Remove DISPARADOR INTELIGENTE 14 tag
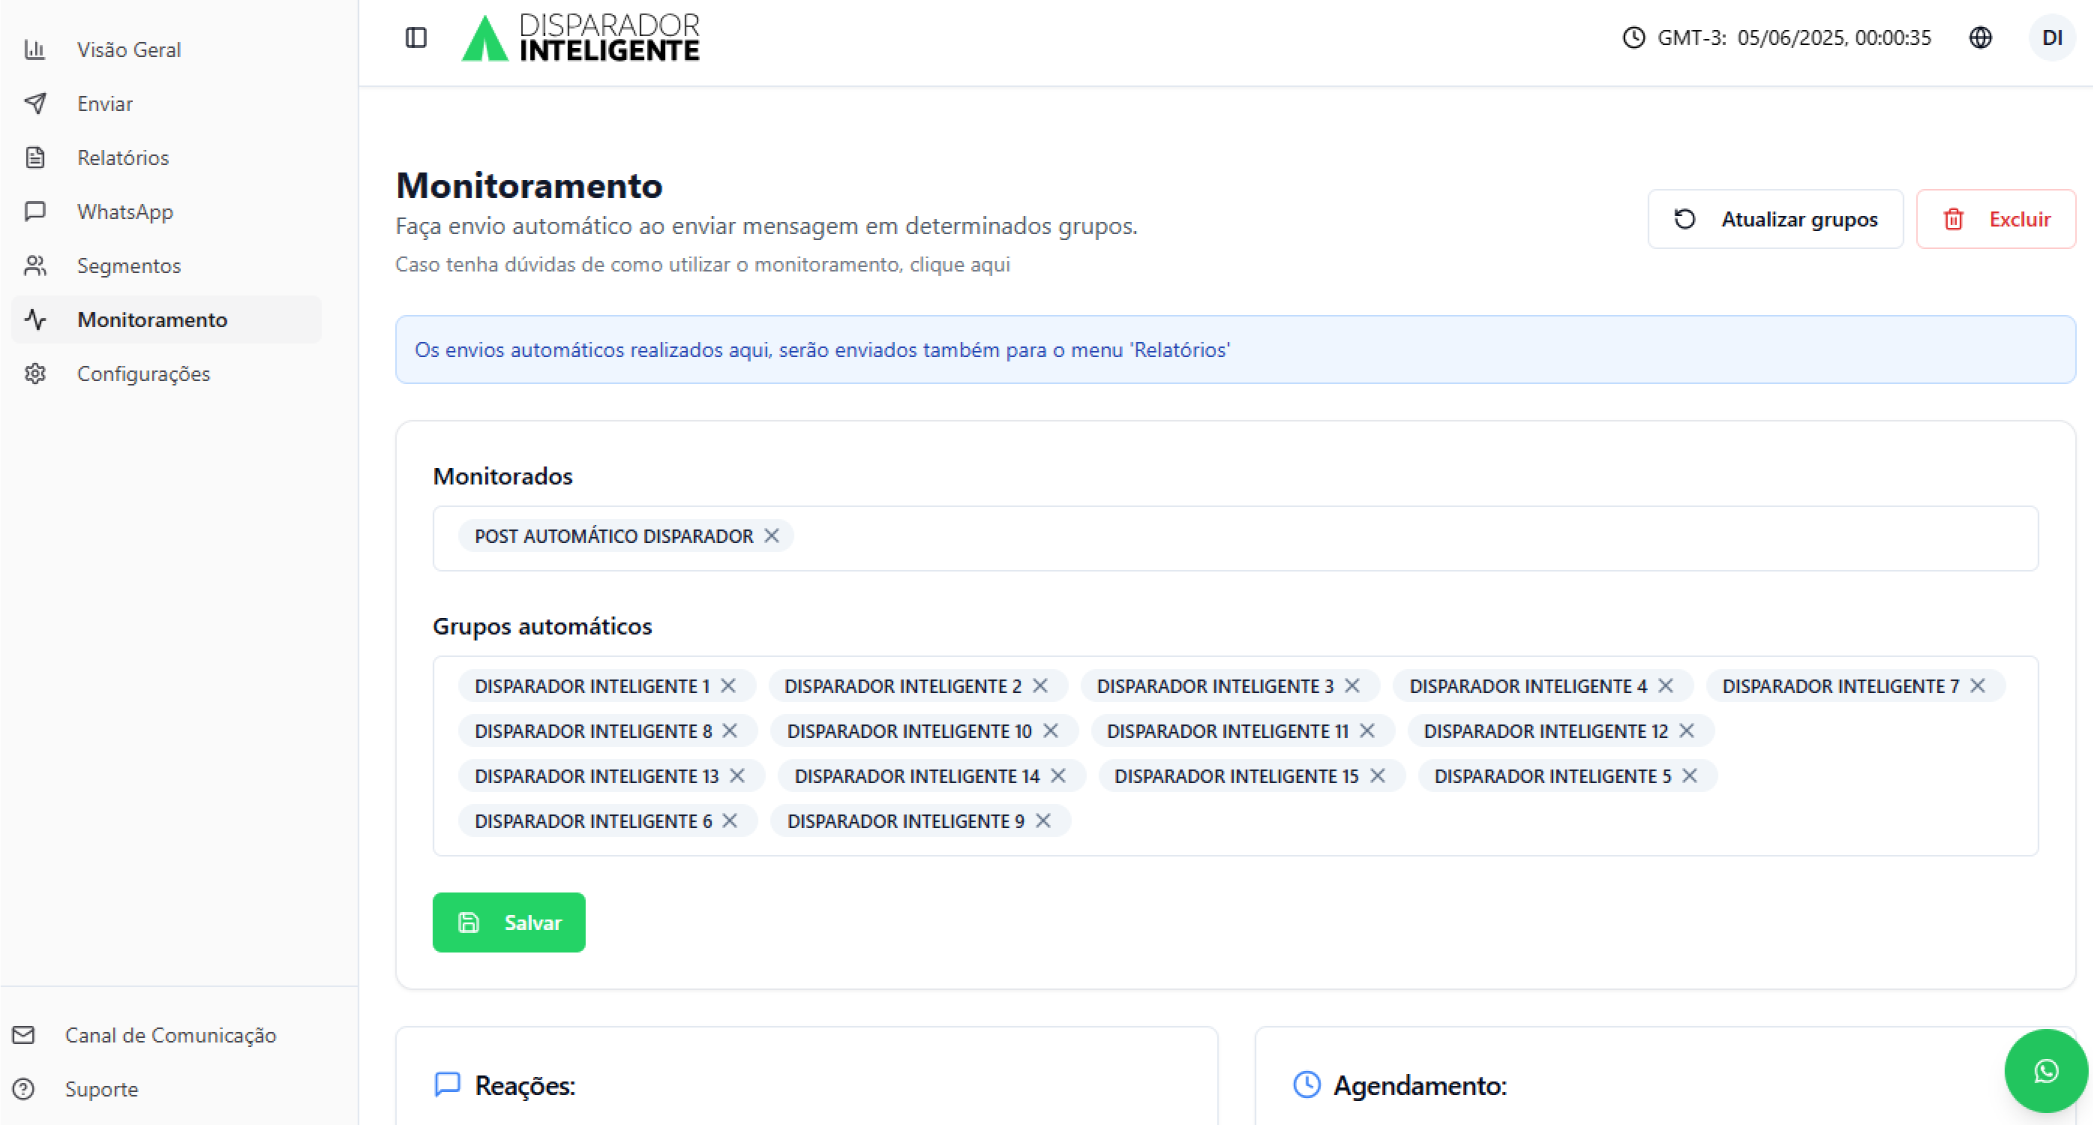The image size is (2093, 1125). click(x=1058, y=776)
